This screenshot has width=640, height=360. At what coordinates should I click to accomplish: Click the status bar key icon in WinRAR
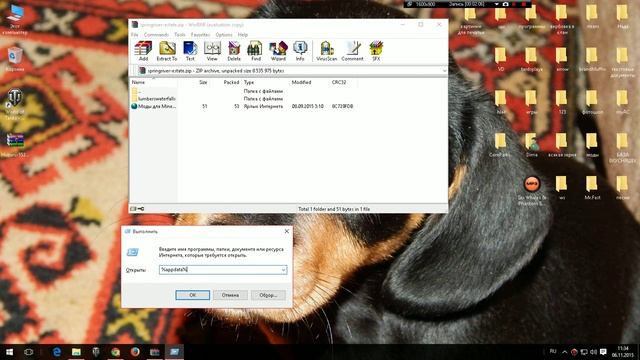[x=141, y=209]
